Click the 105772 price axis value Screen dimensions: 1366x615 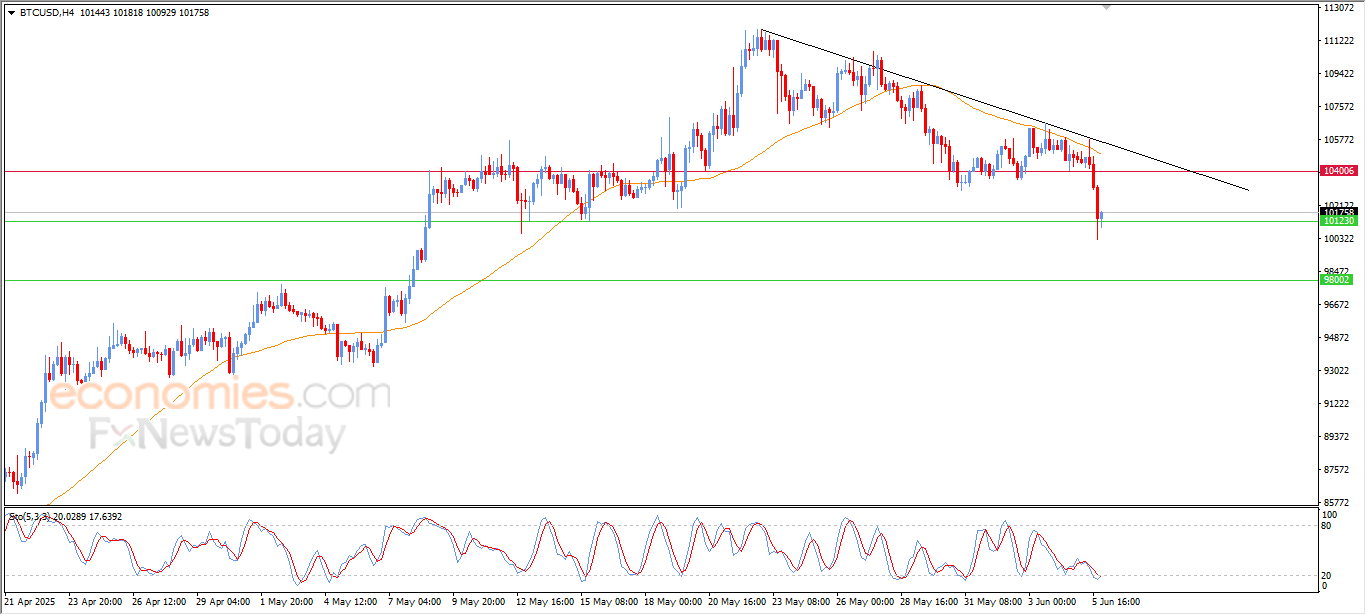pos(1339,140)
